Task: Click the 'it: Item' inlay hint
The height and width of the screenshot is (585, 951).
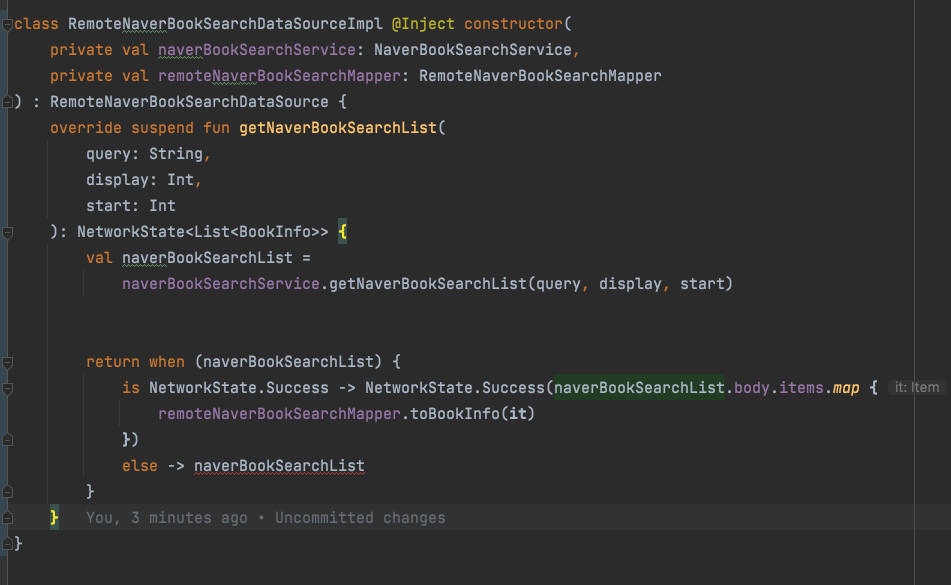Action: (x=916, y=387)
